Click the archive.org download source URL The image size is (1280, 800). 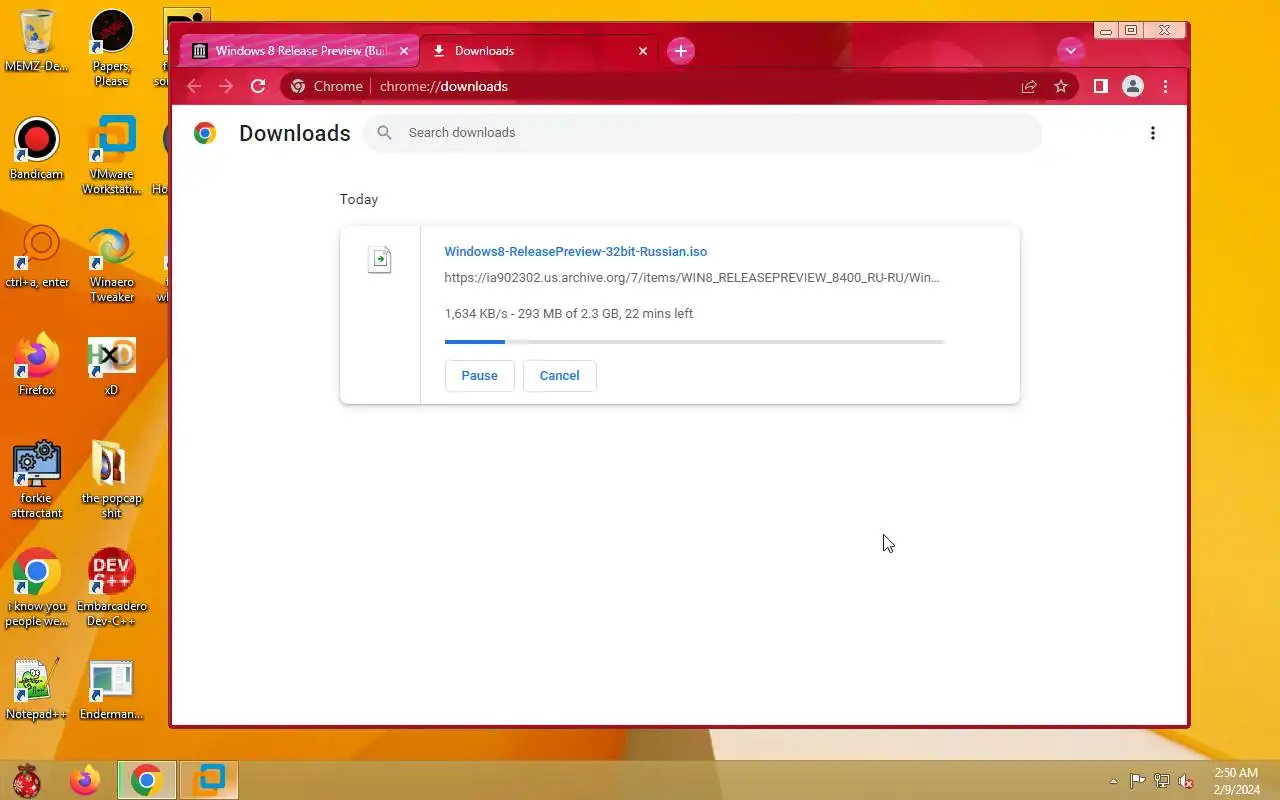[x=692, y=277]
